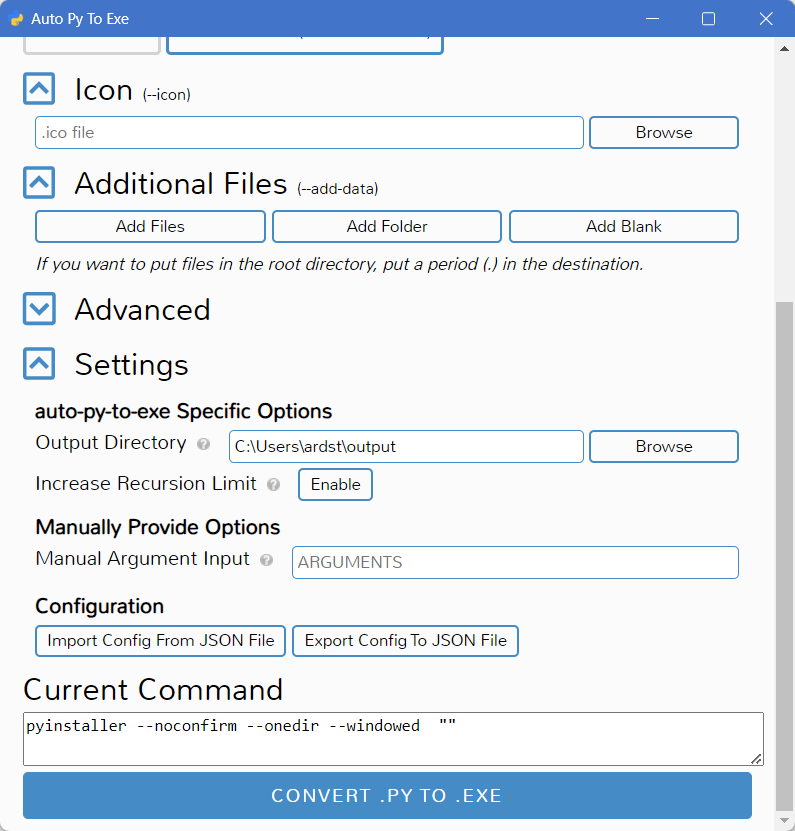
Task: Collapse the Icon section
Action: pyautogui.click(x=38, y=88)
